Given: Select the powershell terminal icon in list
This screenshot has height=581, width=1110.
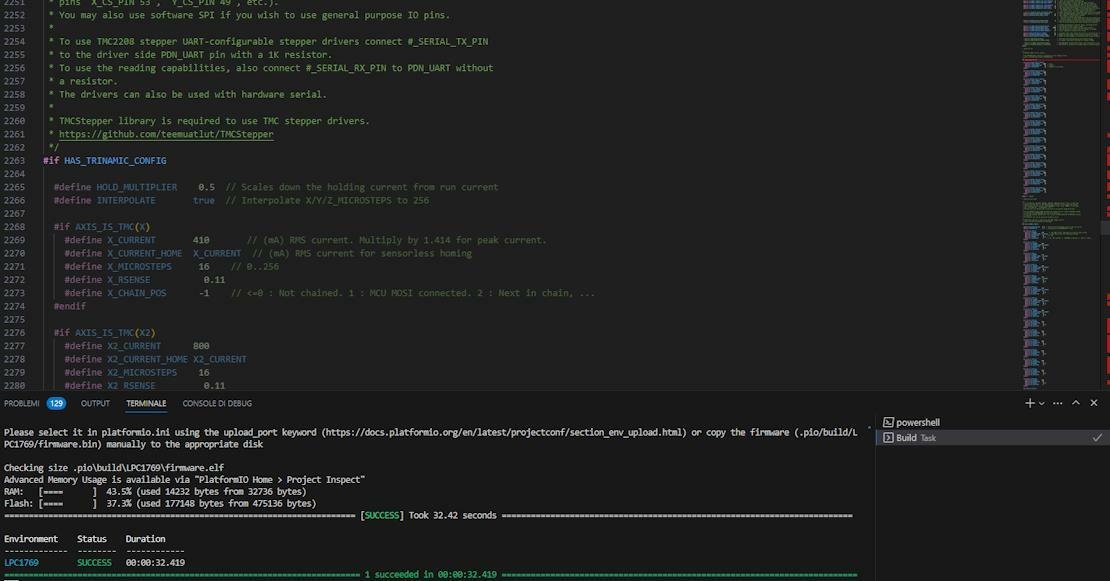Looking at the screenshot, I should coord(886,423).
